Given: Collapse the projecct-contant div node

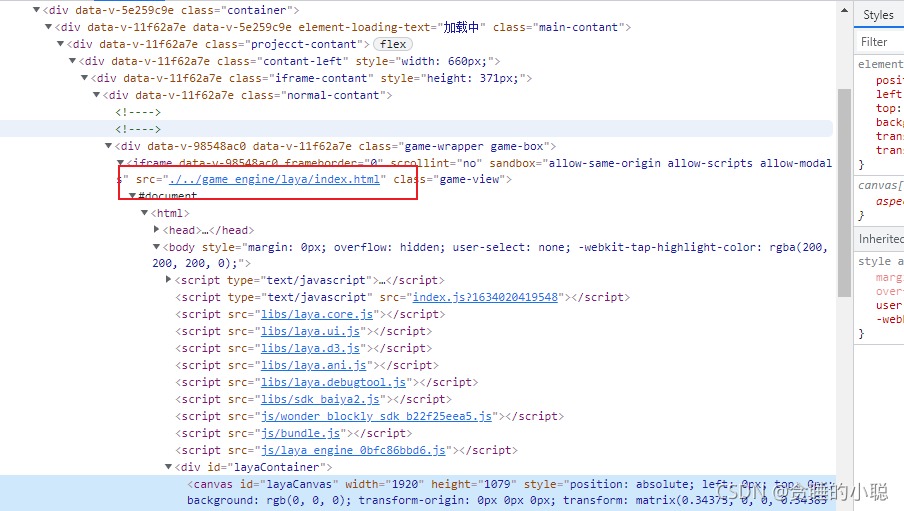Looking at the screenshot, I should (x=61, y=44).
